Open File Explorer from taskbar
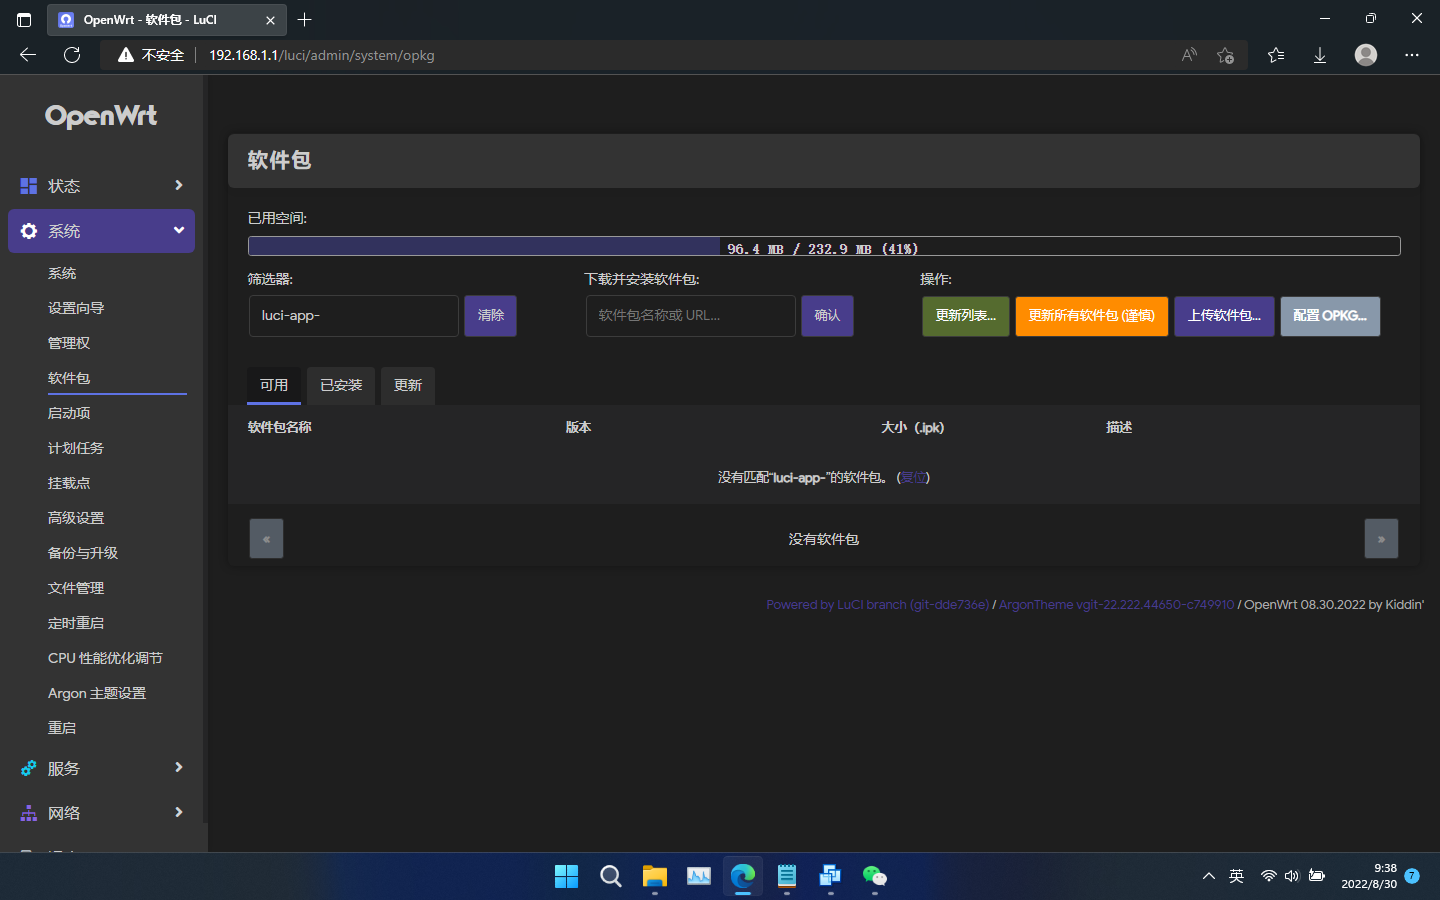 pyautogui.click(x=654, y=876)
